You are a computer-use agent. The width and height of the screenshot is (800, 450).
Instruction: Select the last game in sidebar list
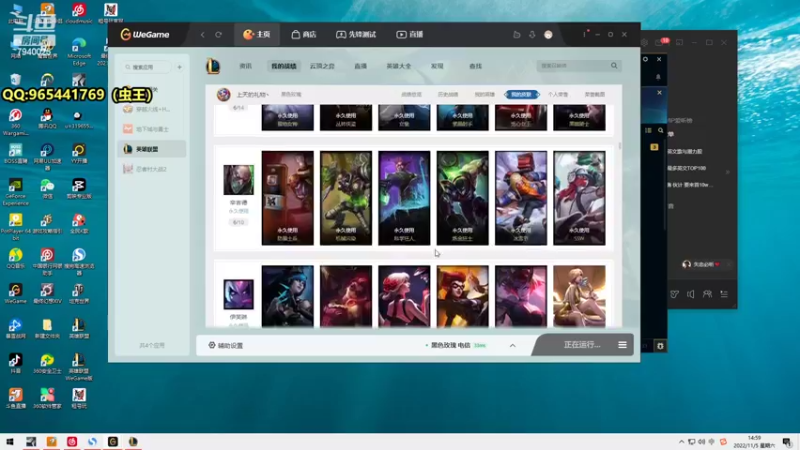(152, 169)
